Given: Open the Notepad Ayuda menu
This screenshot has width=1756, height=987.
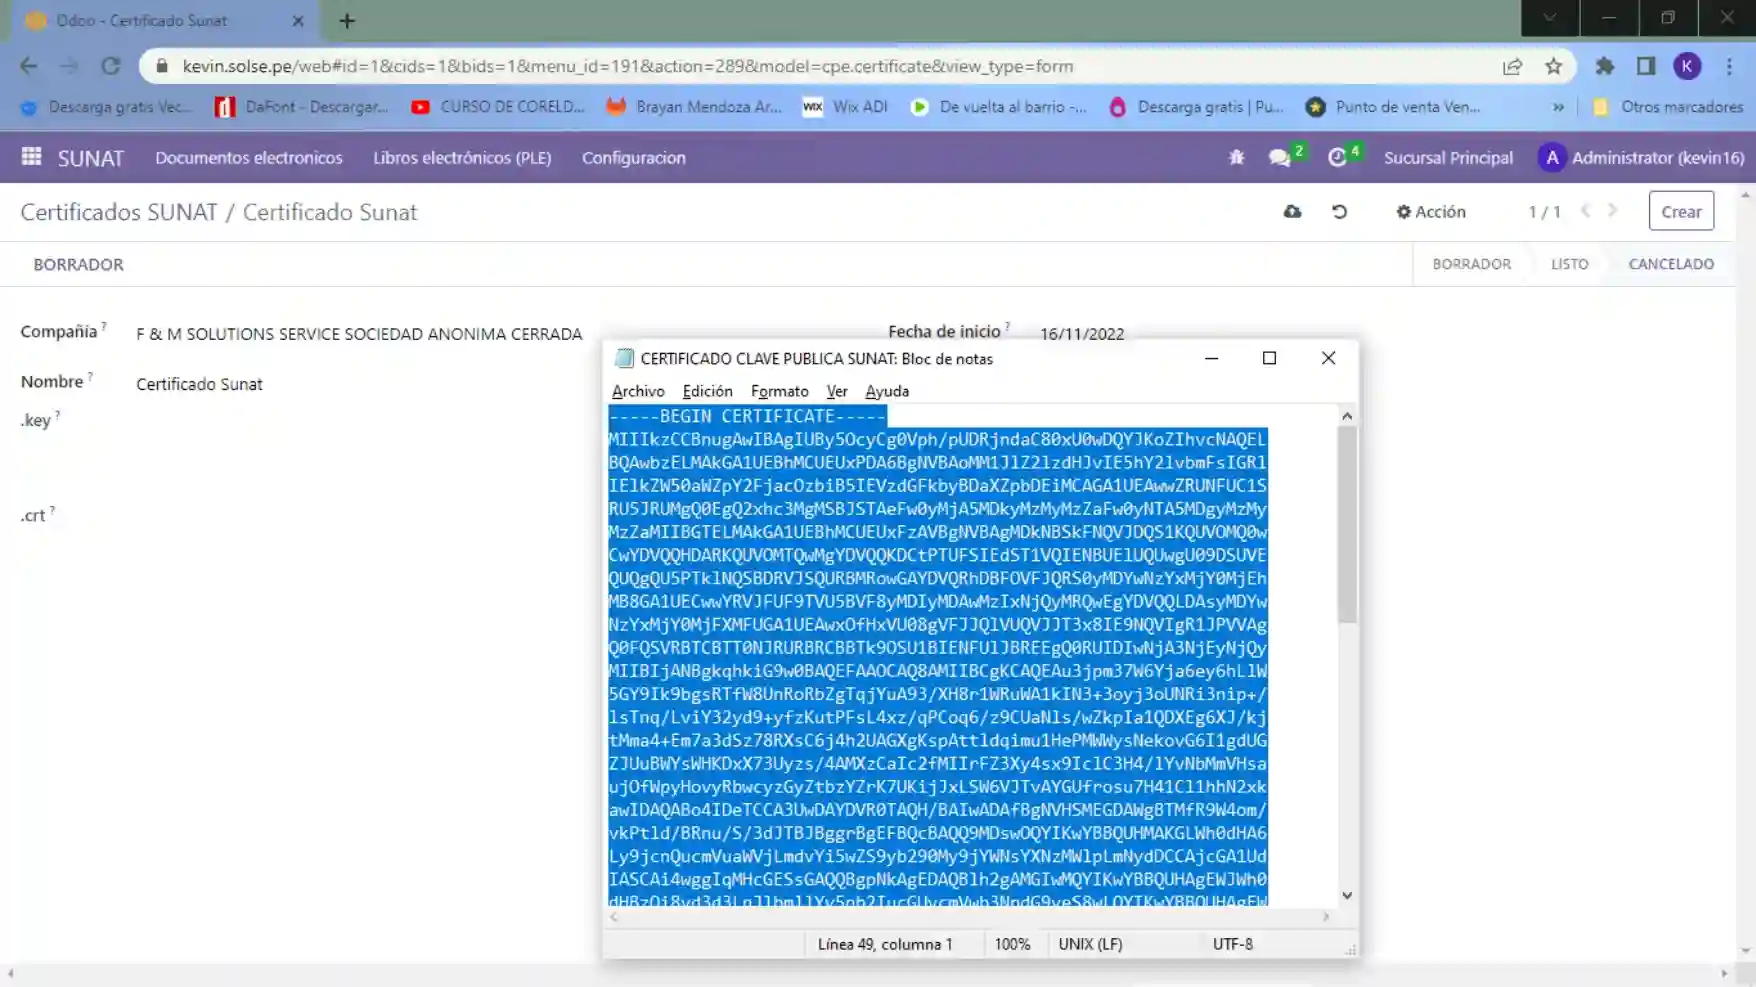Looking at the screenshot, I should [886, 391].
